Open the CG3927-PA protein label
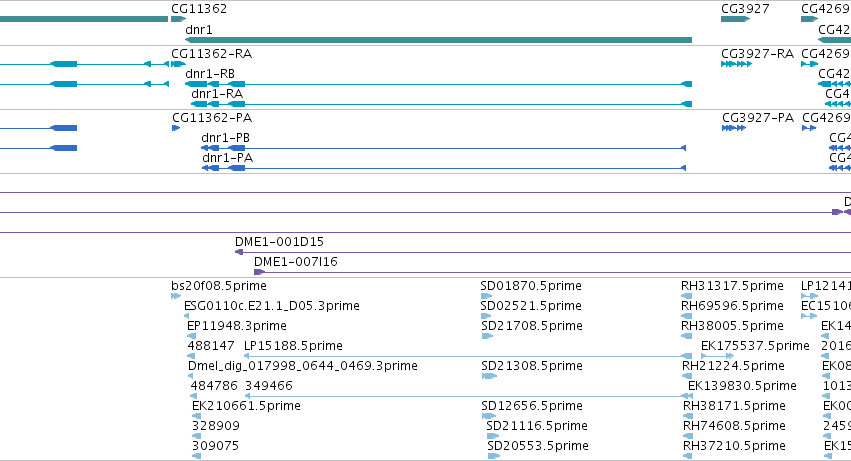 click(x=758, y=118)
